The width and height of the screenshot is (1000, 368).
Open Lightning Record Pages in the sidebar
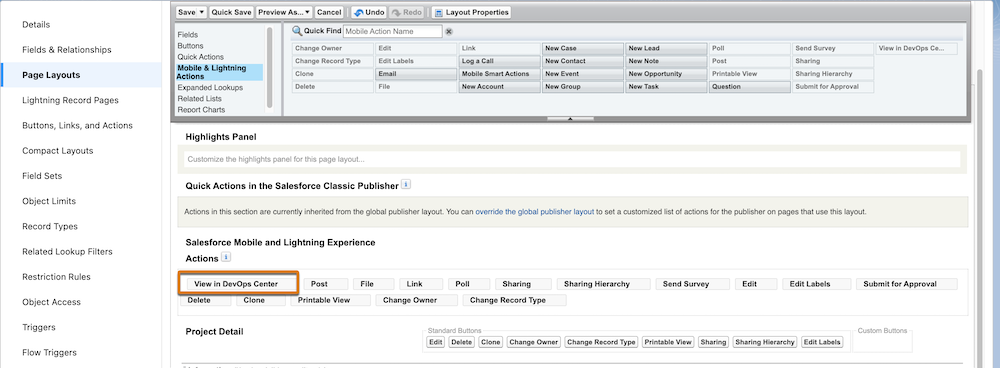tap(70, 100)
